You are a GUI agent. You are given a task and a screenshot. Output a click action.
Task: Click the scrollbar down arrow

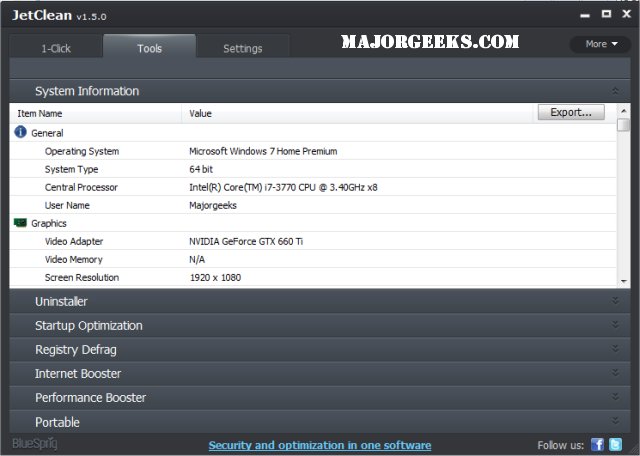point(623,281)
